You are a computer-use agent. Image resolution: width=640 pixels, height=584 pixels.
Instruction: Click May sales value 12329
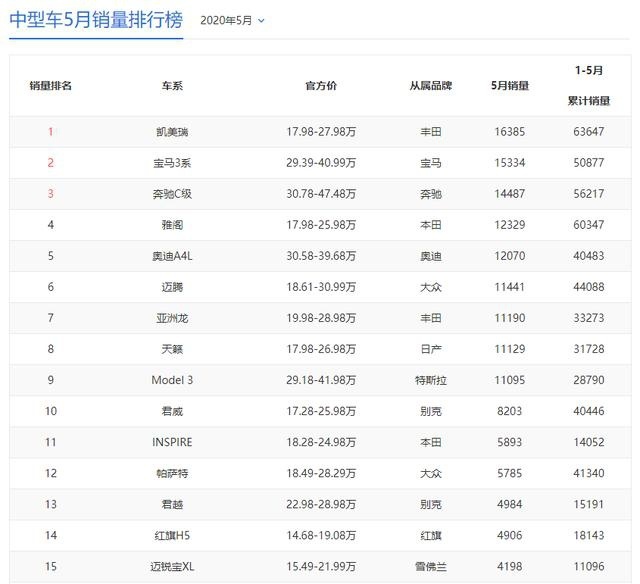click(x=510, y=225)
